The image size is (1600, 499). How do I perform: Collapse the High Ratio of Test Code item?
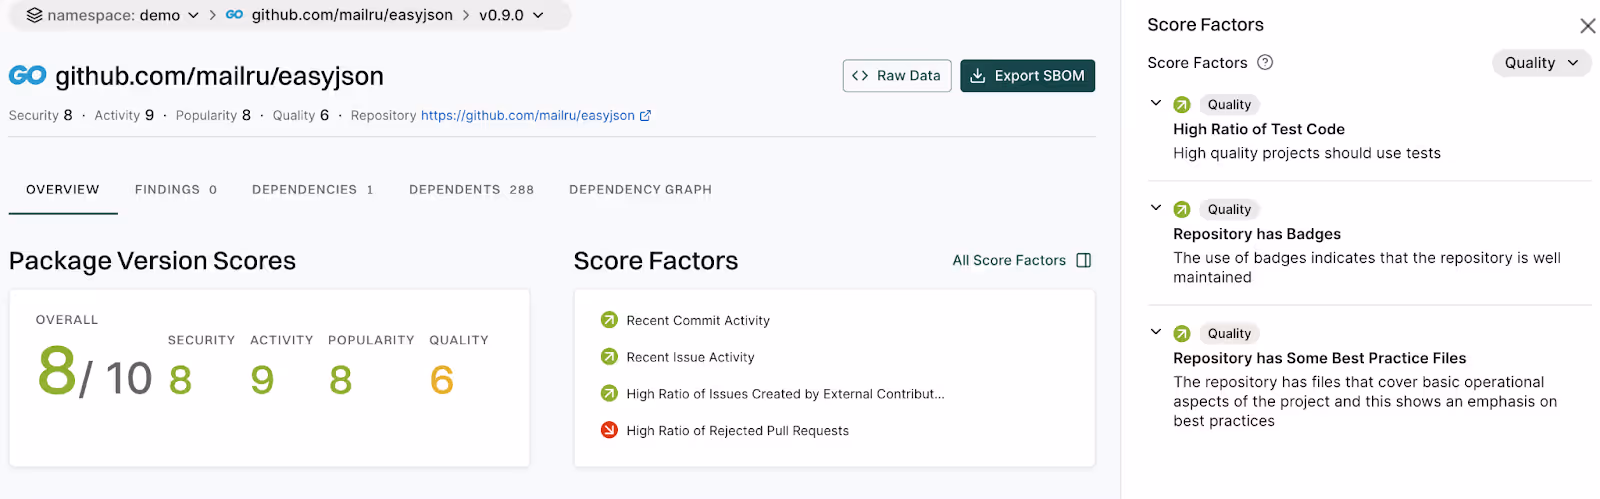[1156, 103]
